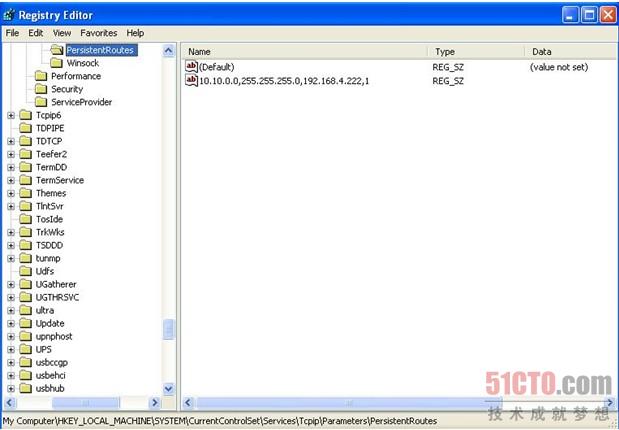Click the TrkWks folder icon
This screenshot has height=430, width=619.
pyautogui.click(x=26, y=232)
